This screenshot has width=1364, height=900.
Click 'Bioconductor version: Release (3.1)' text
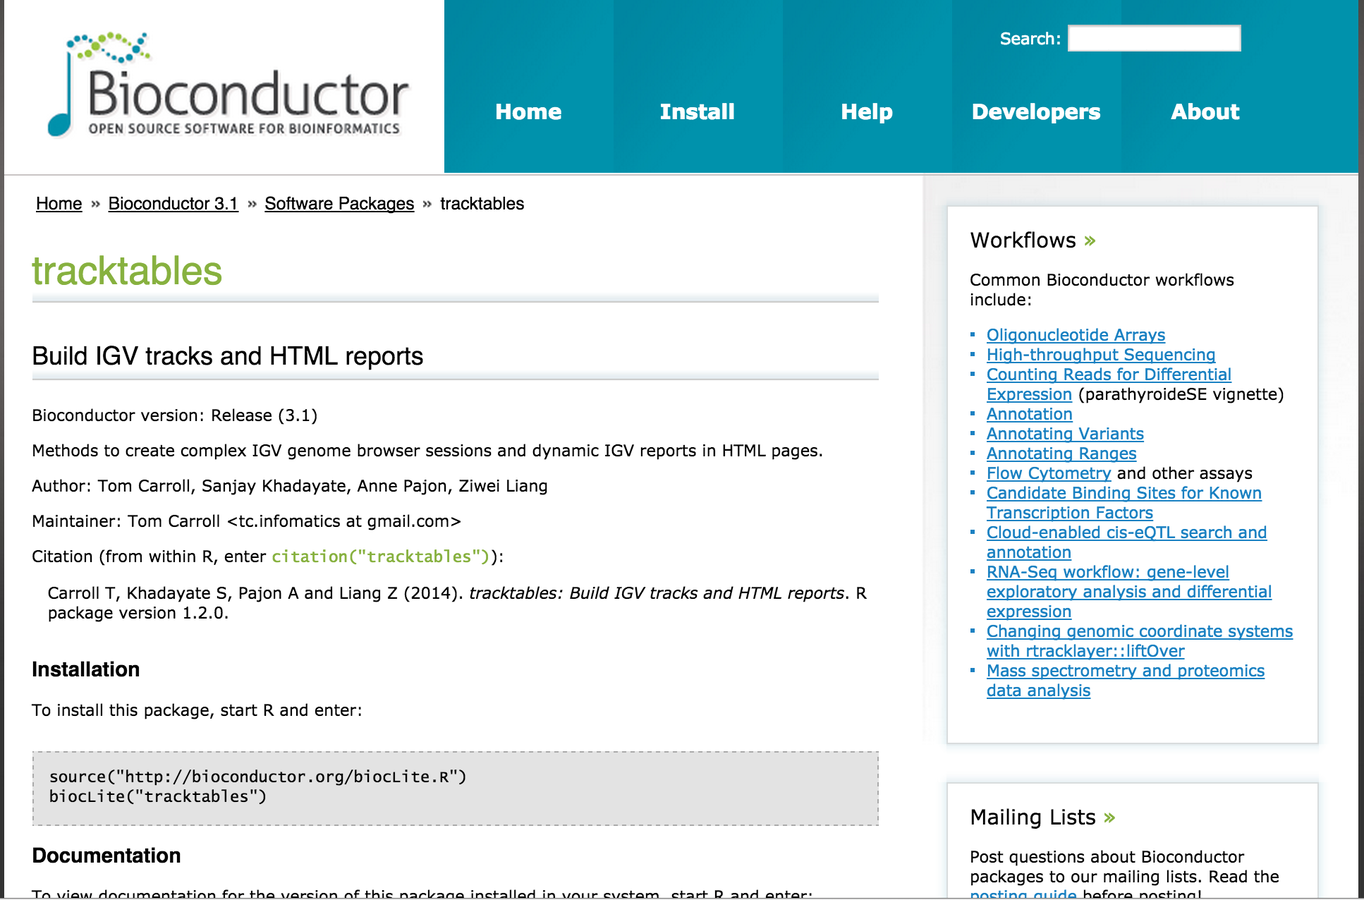(175, 415)
